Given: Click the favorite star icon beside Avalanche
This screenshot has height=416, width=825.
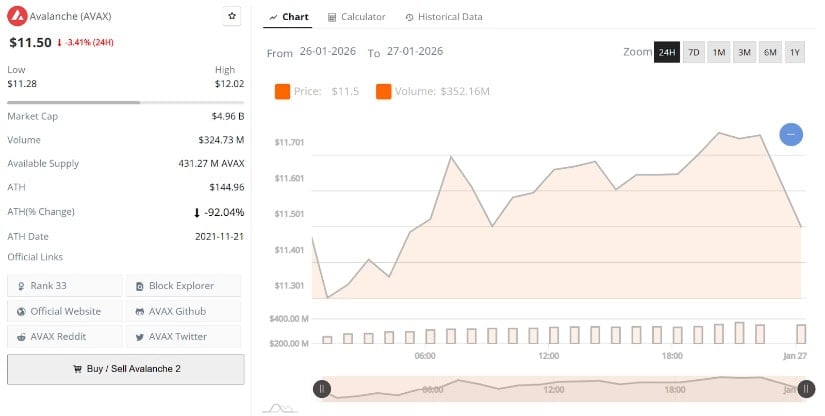Looking at the screenshot, I should (x=232, y=17).
